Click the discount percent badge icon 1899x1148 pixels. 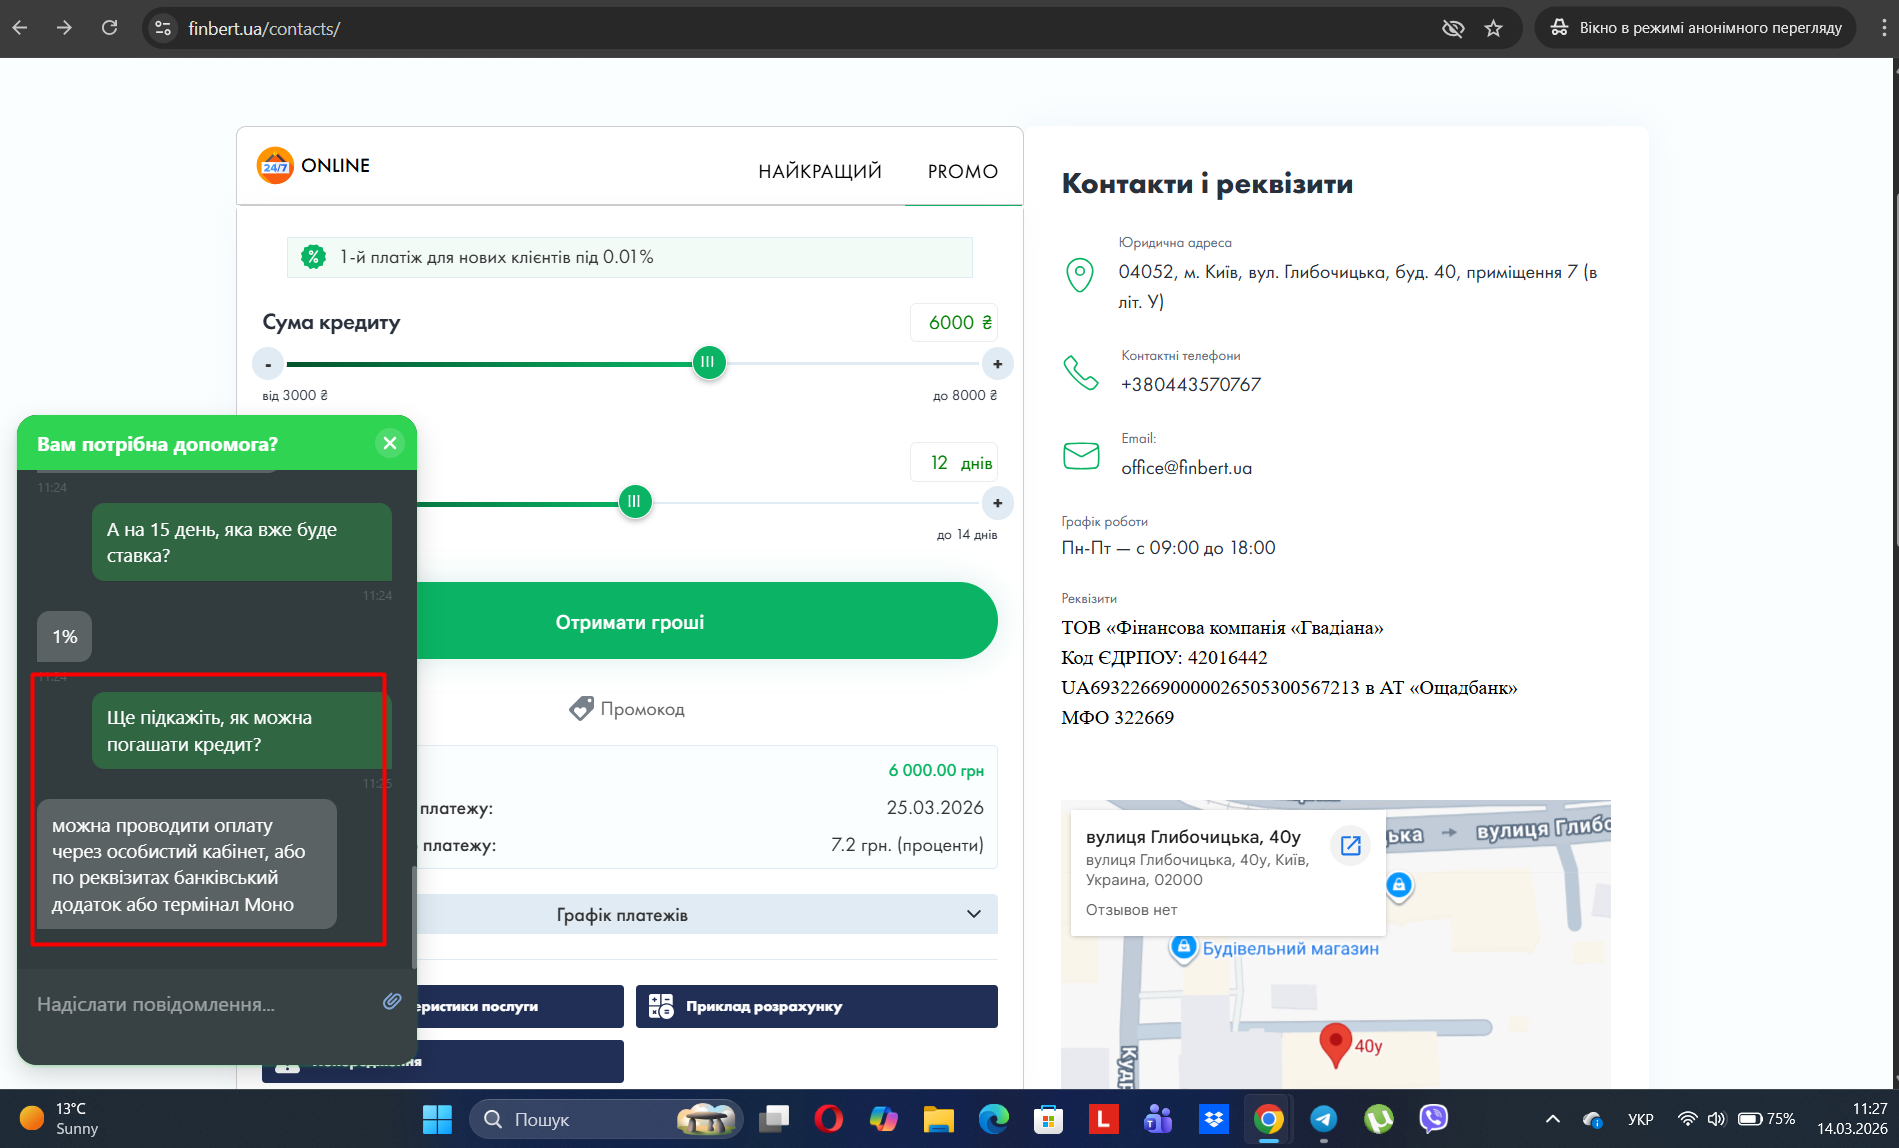click(314, 257)
